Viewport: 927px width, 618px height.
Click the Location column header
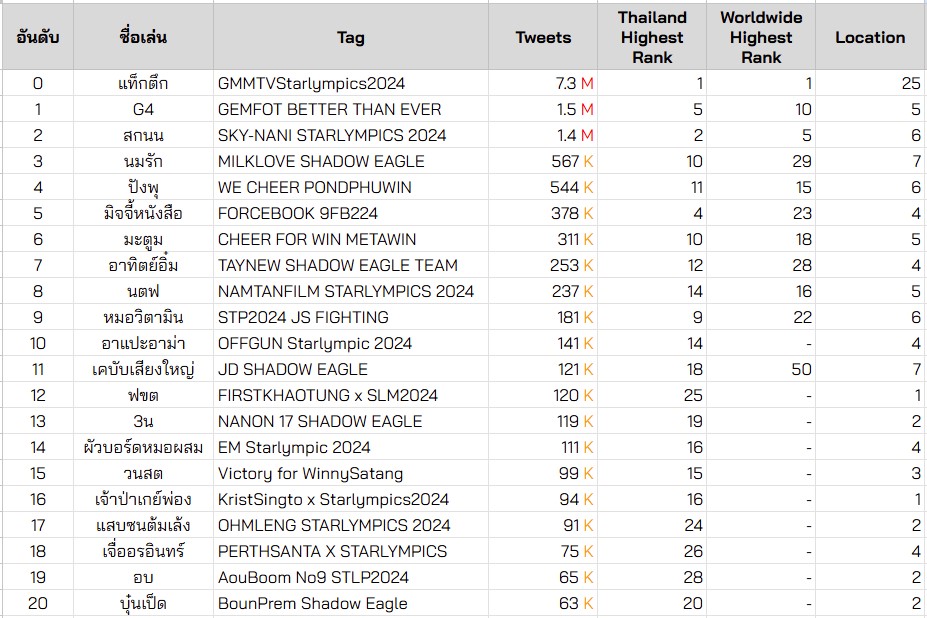tap(870, 37)
